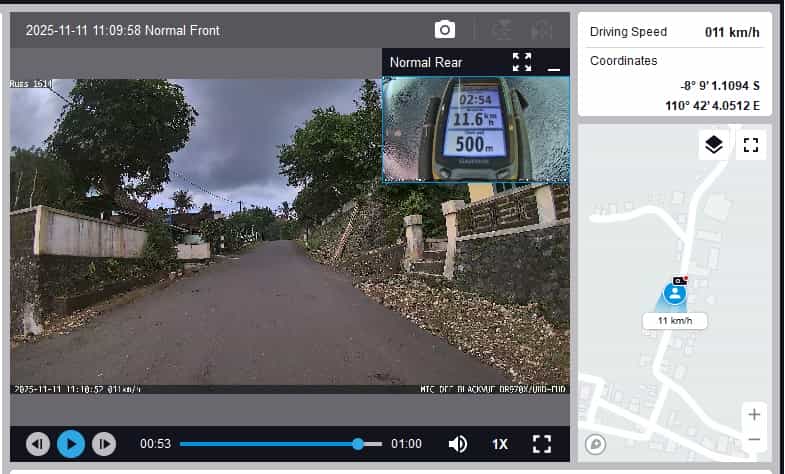
Task: Step forward to the next frame
Action: tap(103, 443)
